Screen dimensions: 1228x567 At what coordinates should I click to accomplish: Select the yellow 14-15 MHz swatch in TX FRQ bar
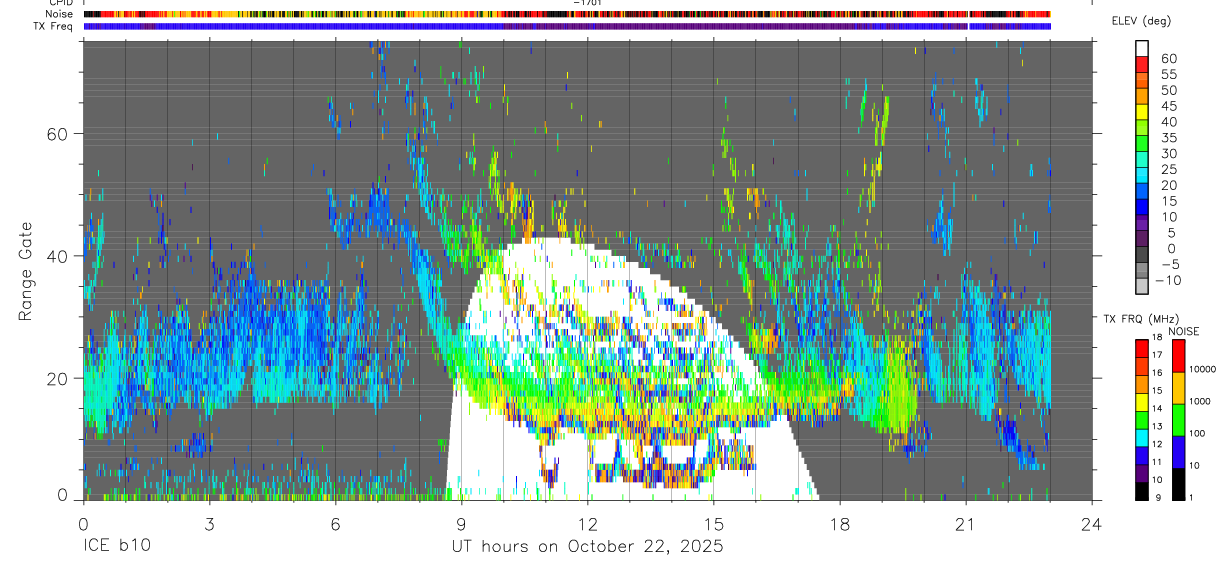point(1142,401)
